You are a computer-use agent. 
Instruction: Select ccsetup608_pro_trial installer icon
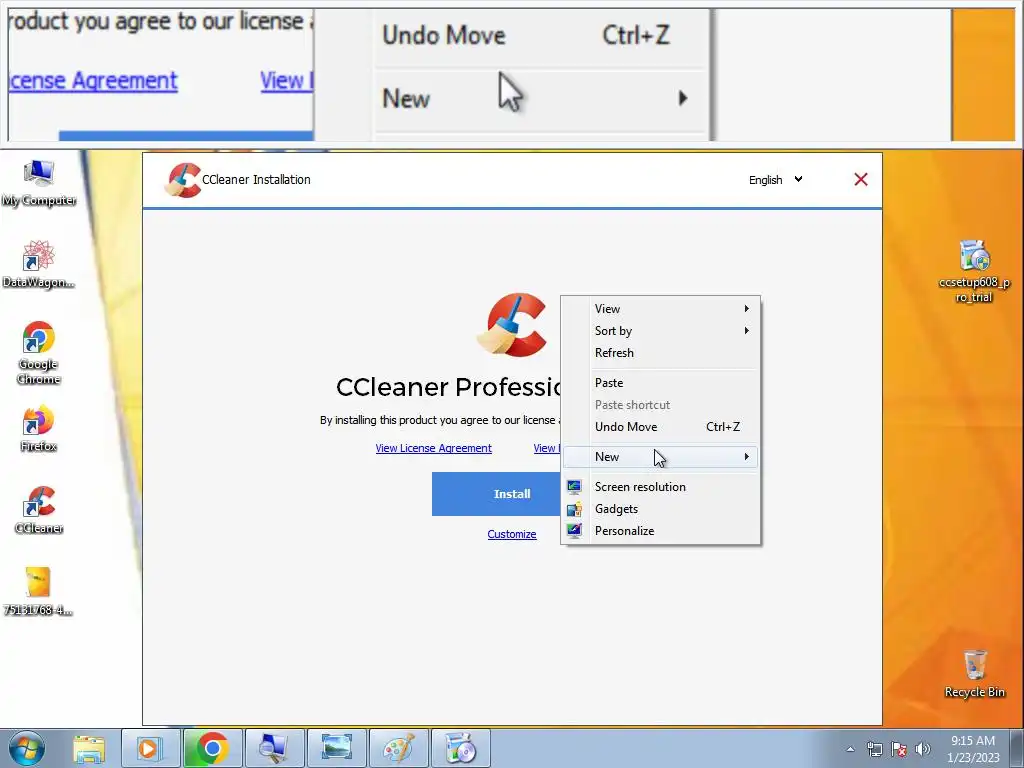pos(974,272)
